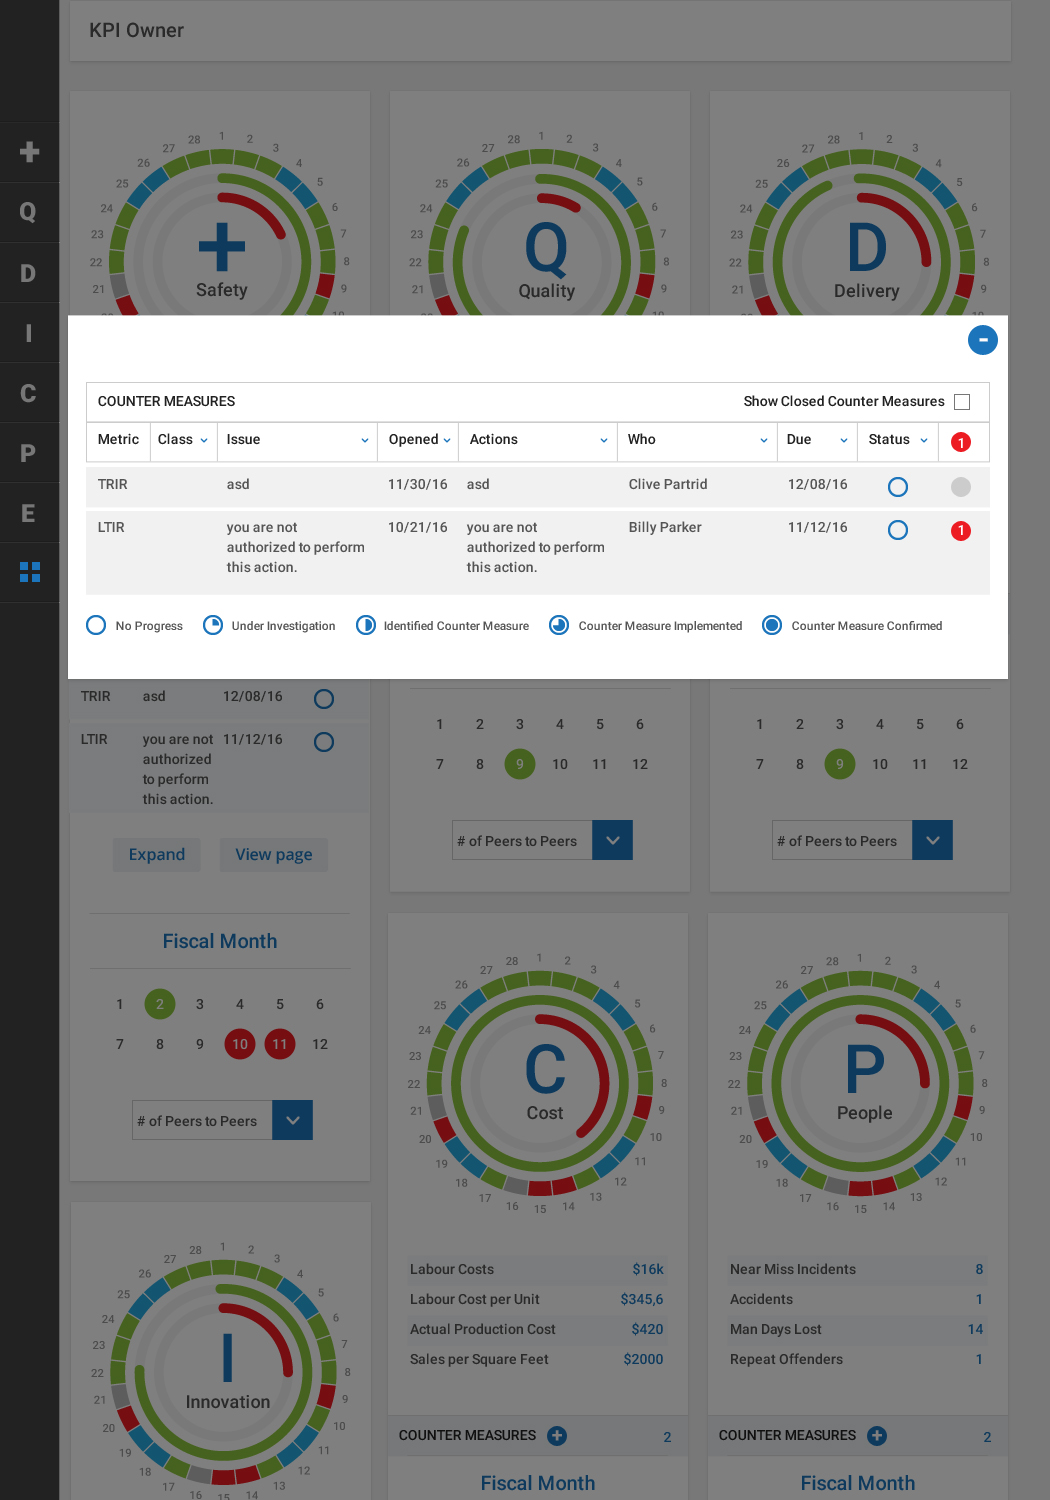Open Actions column filter dropdown

(x=604, y=440)
